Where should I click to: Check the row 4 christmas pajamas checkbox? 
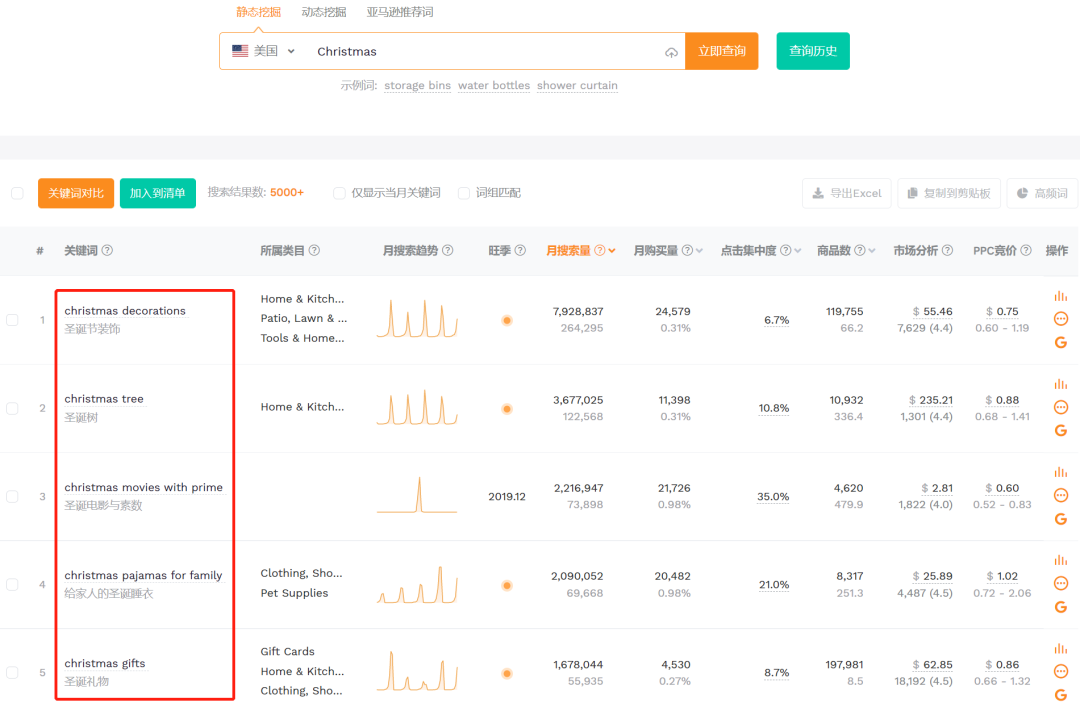(12, 585)
